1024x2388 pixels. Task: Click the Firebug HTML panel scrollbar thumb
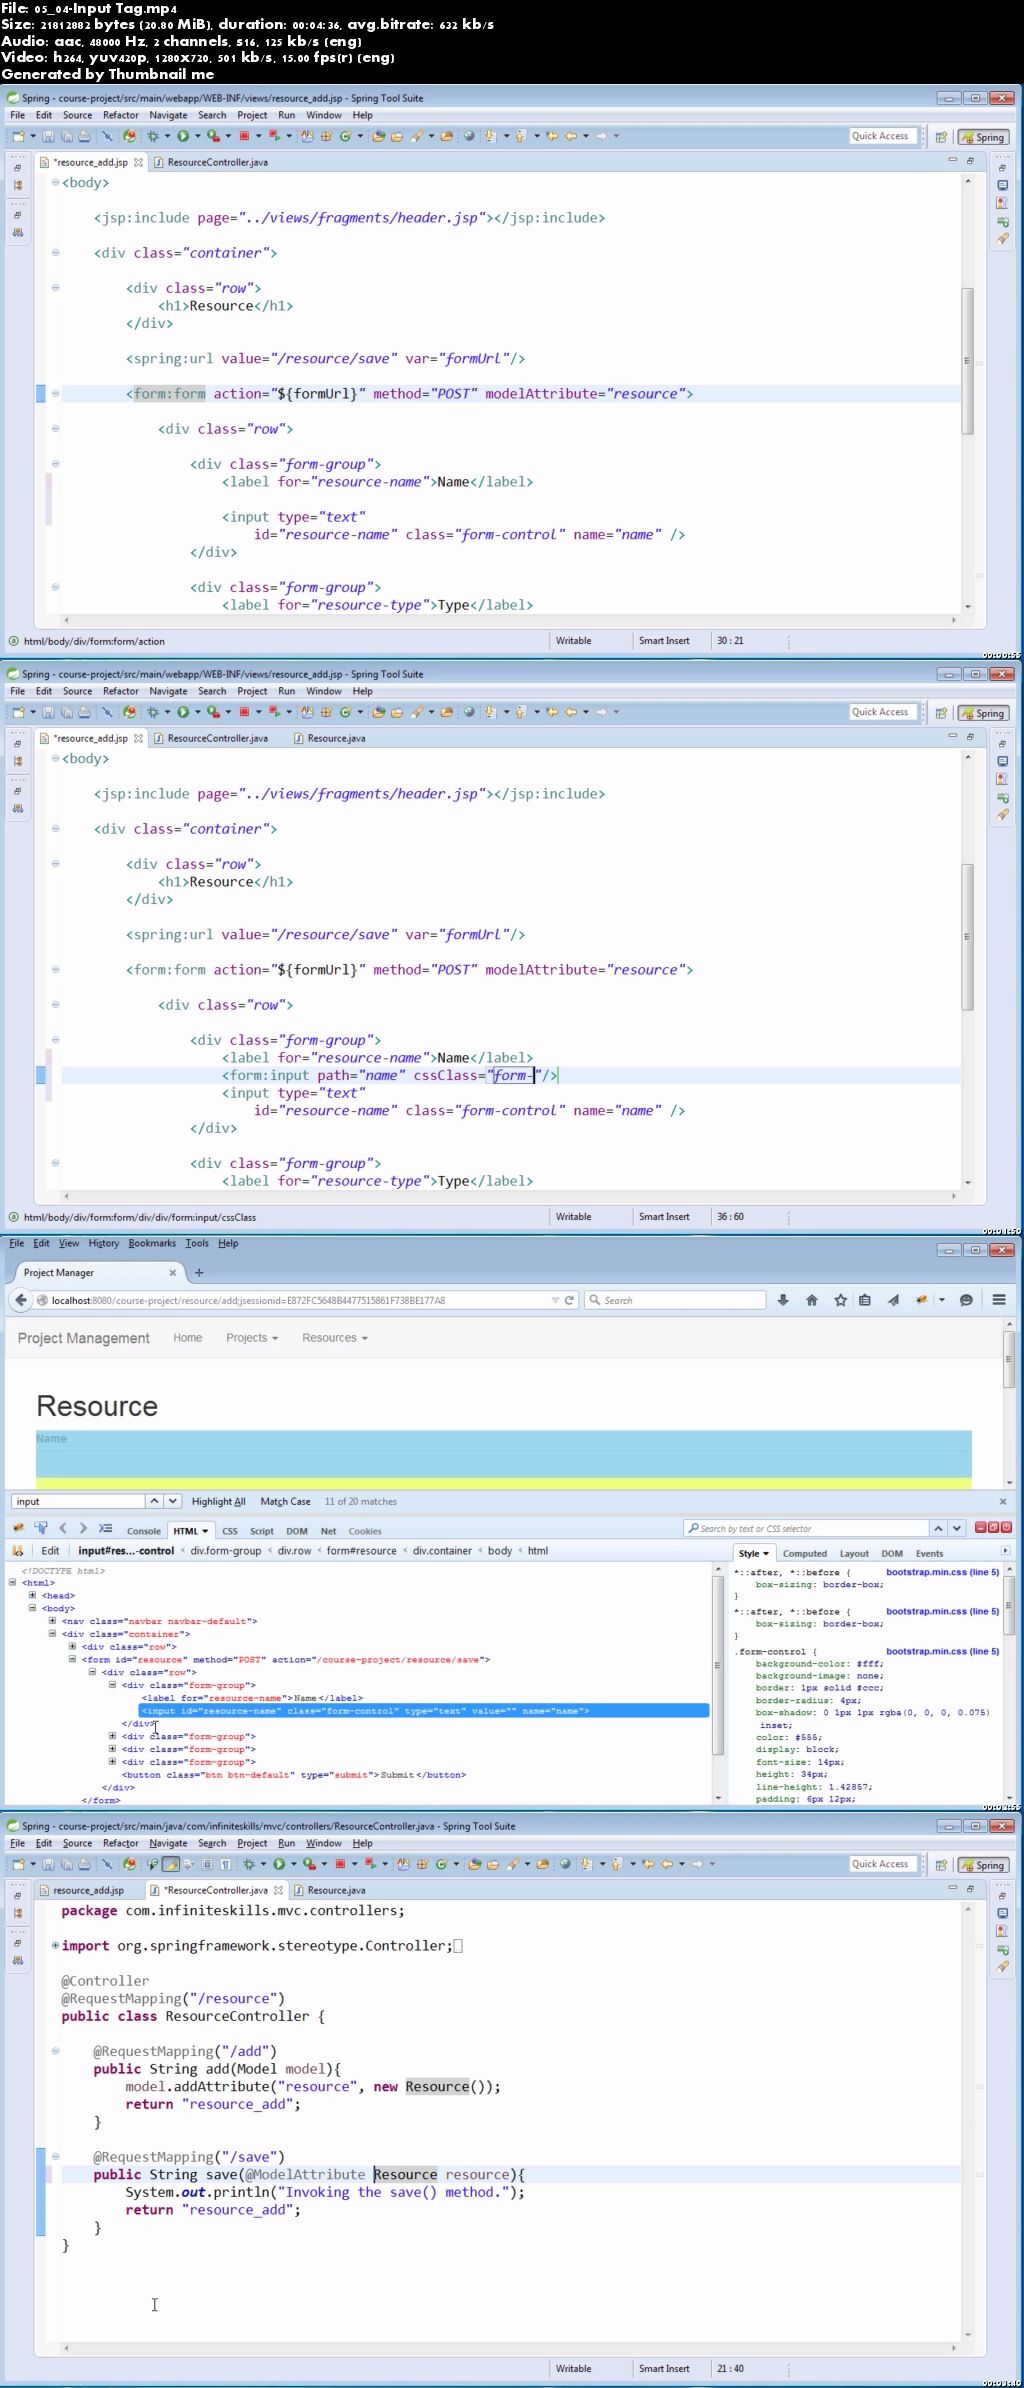click(718, 1666)
